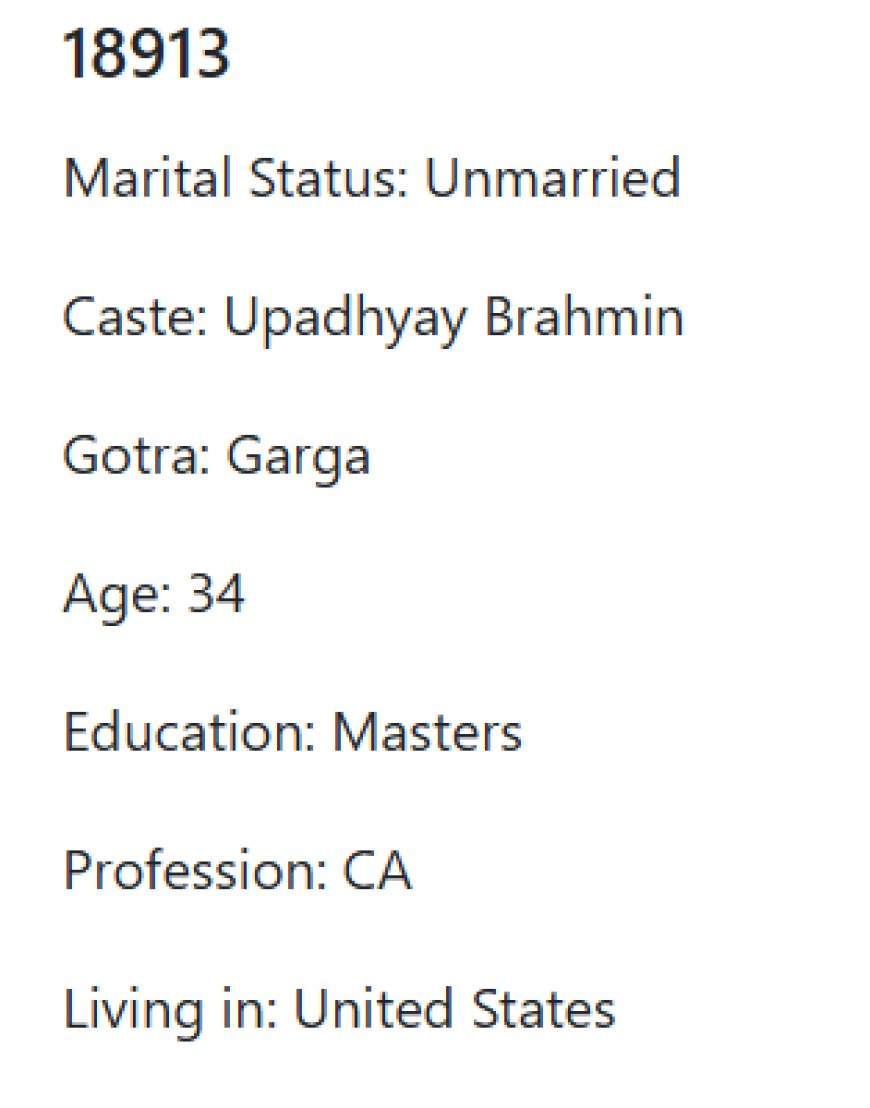Click the Profession label
Viewport: 870px width, 1108px height.
(195, 871)
